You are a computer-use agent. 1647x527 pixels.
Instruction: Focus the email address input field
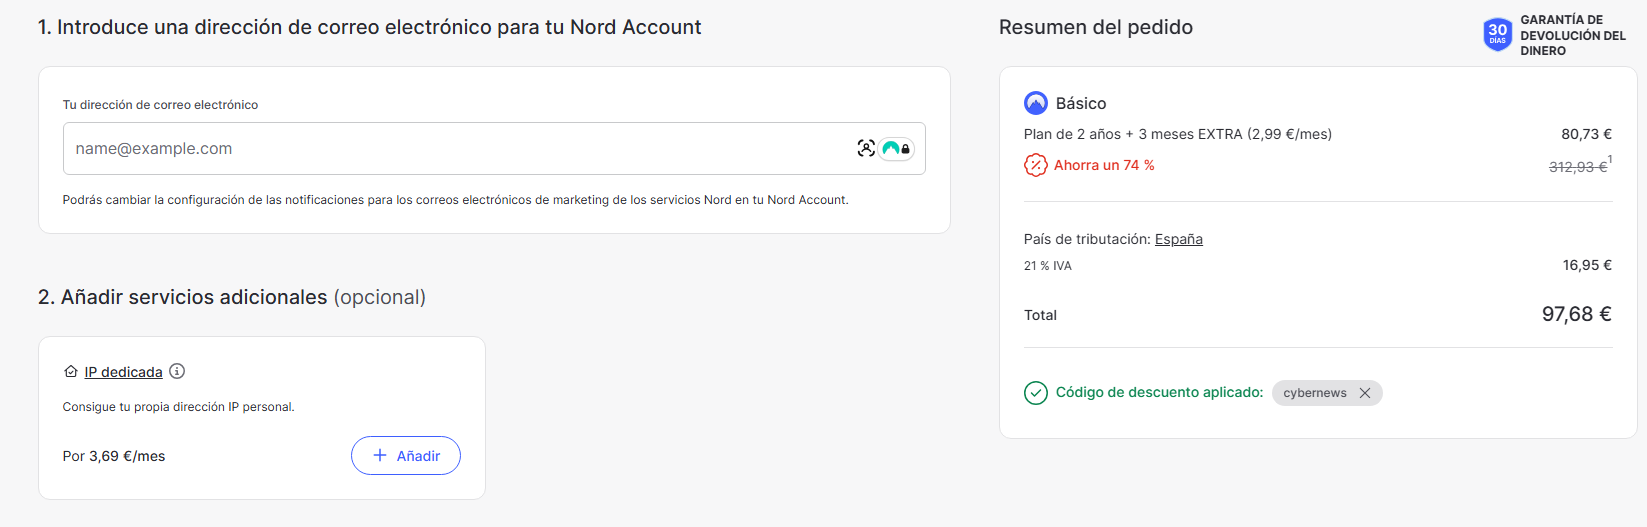pyautogui.click(x=494, y=148)
